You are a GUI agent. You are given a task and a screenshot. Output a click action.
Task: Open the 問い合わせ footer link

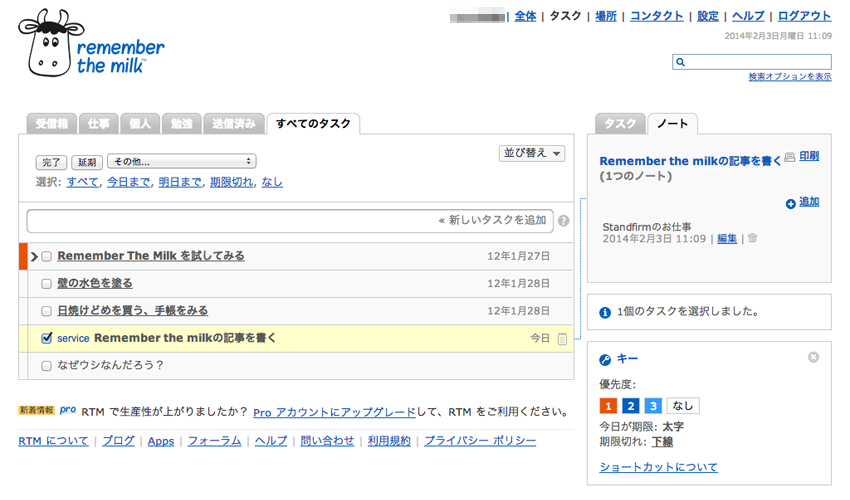coord(327,441)
